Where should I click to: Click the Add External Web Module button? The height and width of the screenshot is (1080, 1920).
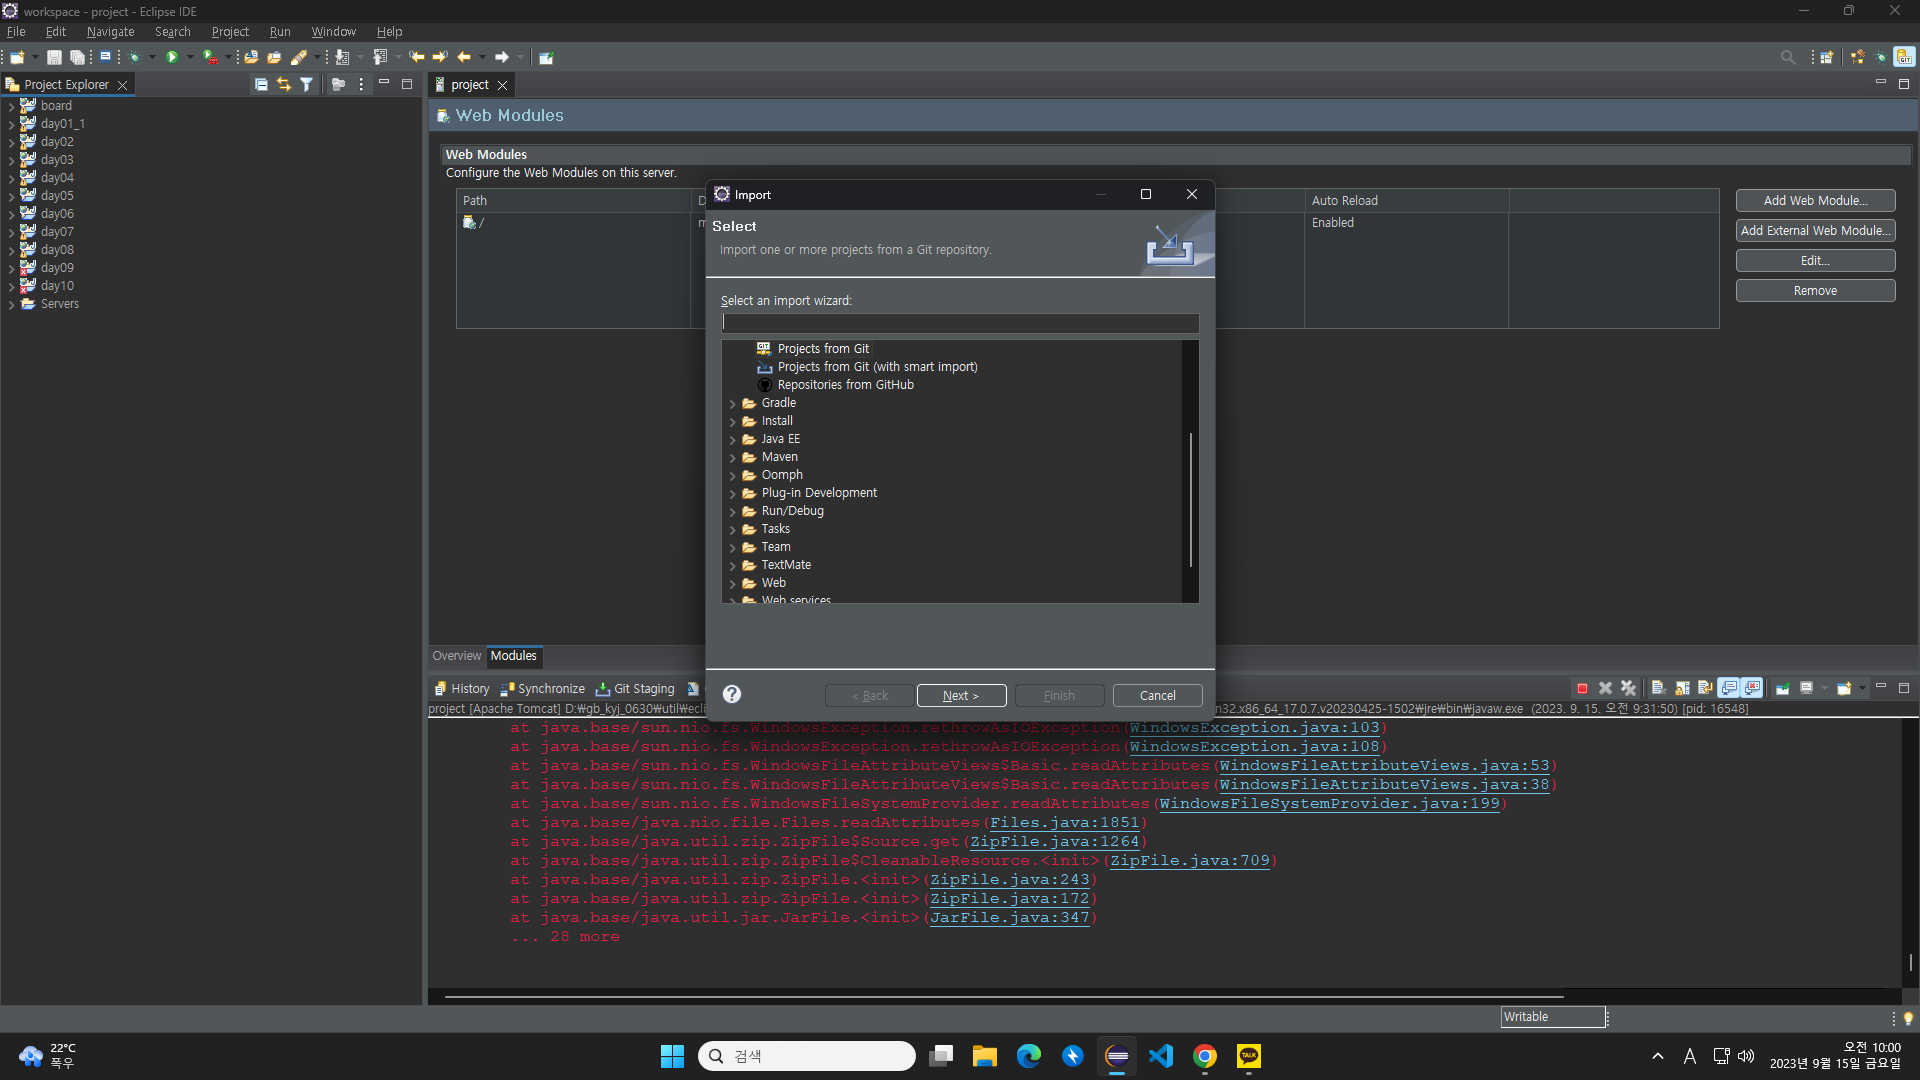click(x=1815, y=231)
